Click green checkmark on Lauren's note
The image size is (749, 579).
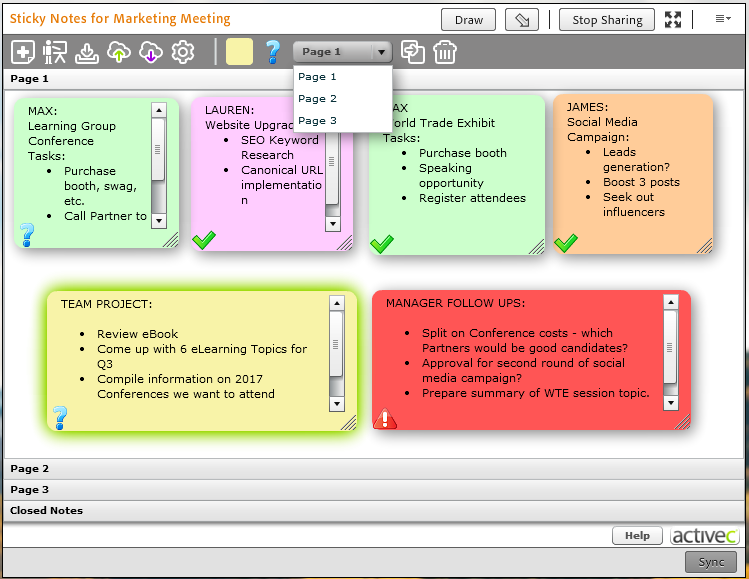tap(204, 240)
